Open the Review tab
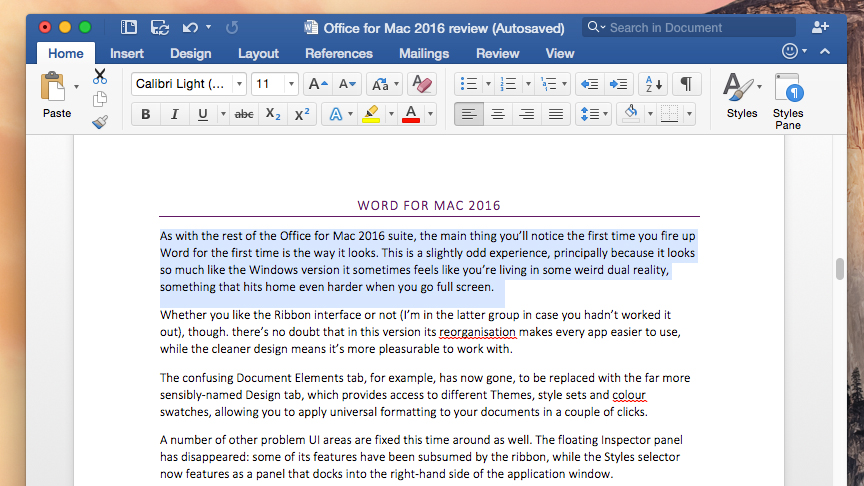The image size is (864, 486). tap(498, 53)
